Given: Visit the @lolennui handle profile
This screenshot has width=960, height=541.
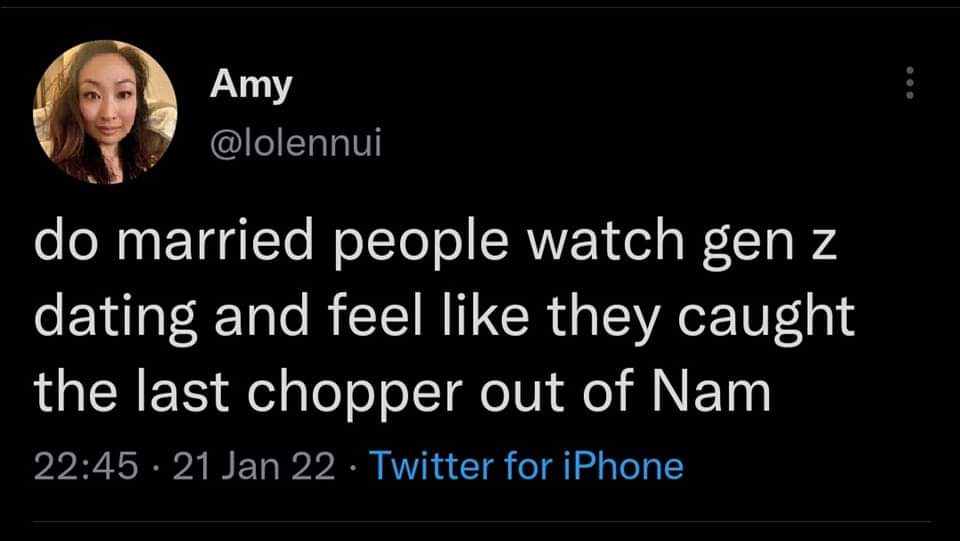Looking at the screenshot, I should pos(295,148).
